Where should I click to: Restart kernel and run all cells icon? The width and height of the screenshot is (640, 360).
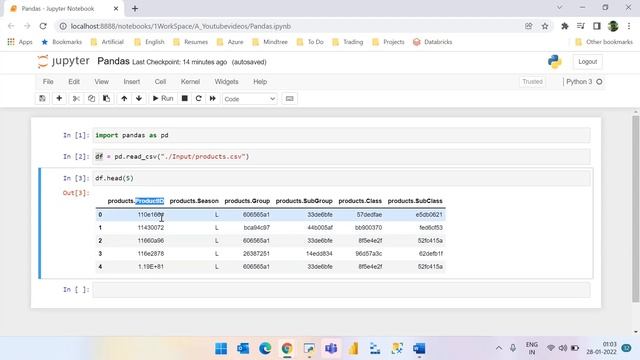(213, 98)
